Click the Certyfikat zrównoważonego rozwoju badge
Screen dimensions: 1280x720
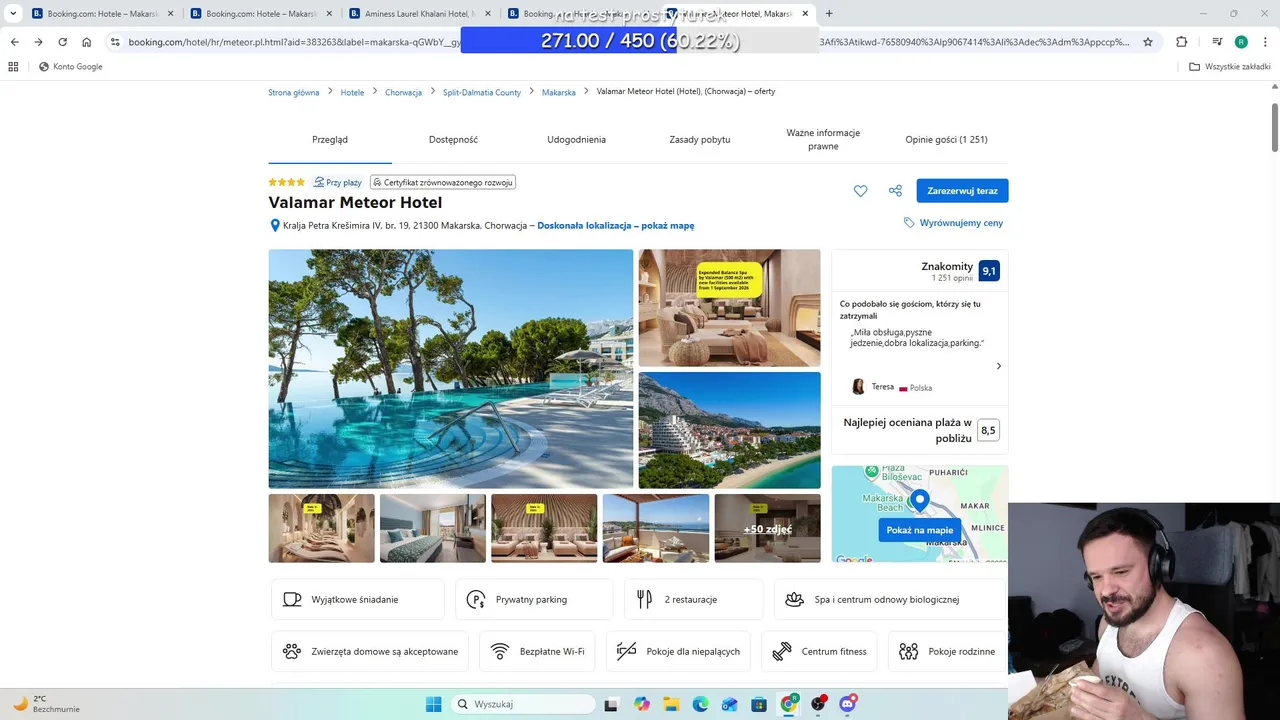[443, 183]
